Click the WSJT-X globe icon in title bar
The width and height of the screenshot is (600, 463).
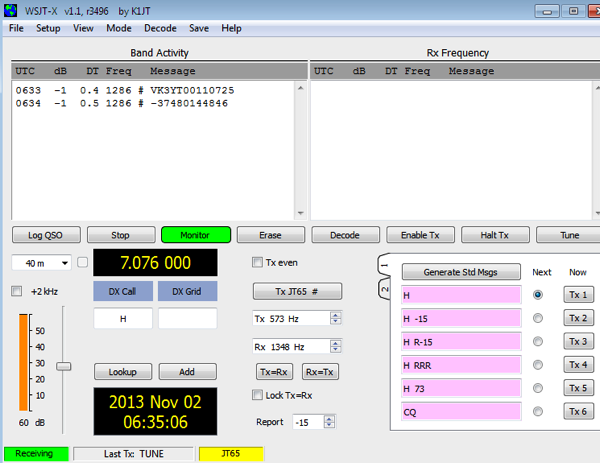(10, 10)
